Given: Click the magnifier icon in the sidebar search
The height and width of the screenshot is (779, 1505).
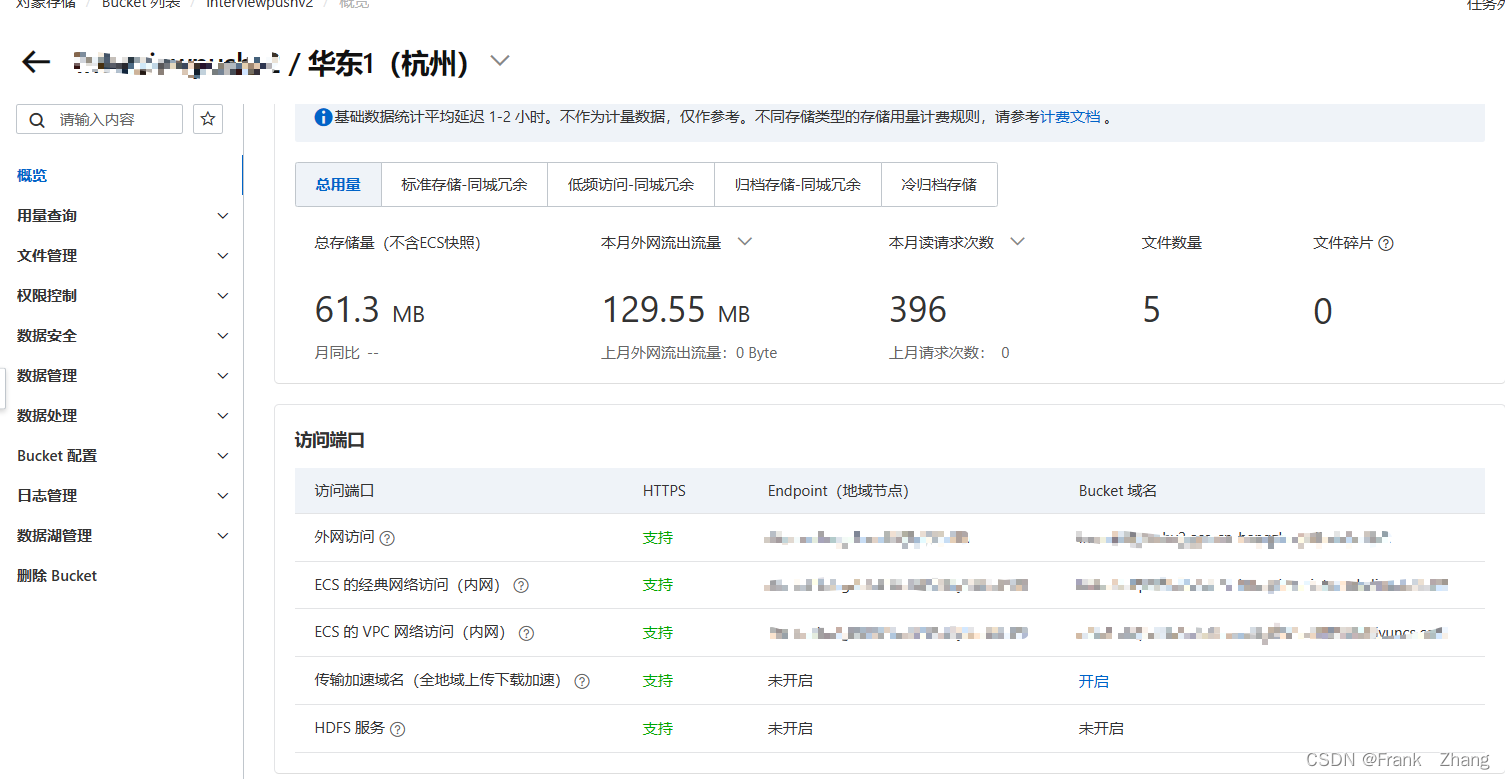Looking at the screenshot, I should [x=37, y=118].
